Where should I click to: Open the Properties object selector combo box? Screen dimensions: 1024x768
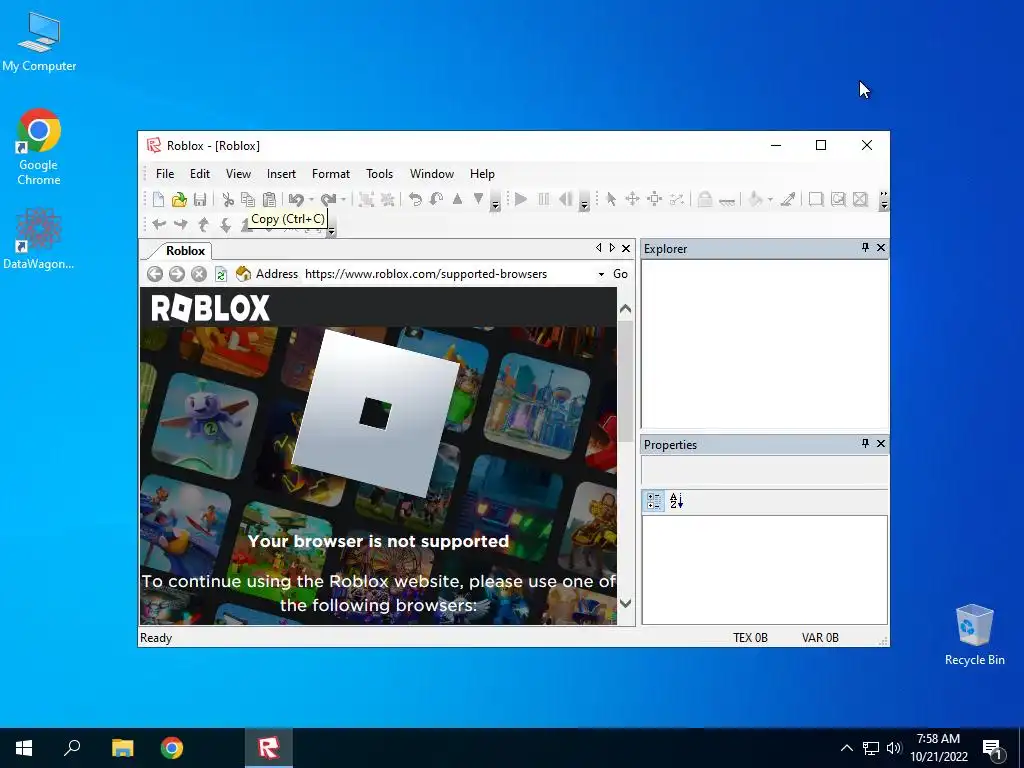point(765,470)
